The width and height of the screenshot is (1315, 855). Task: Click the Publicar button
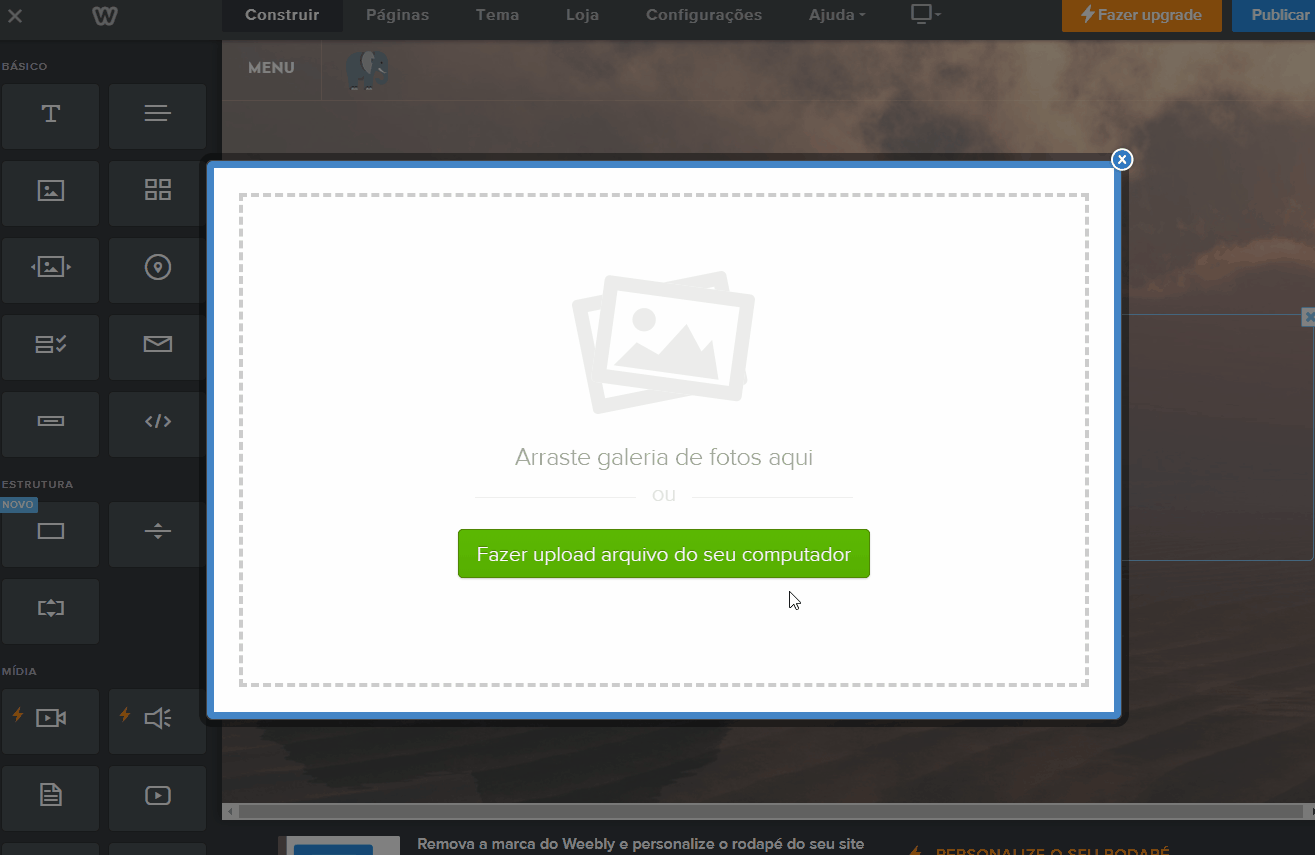(1274, 15)
